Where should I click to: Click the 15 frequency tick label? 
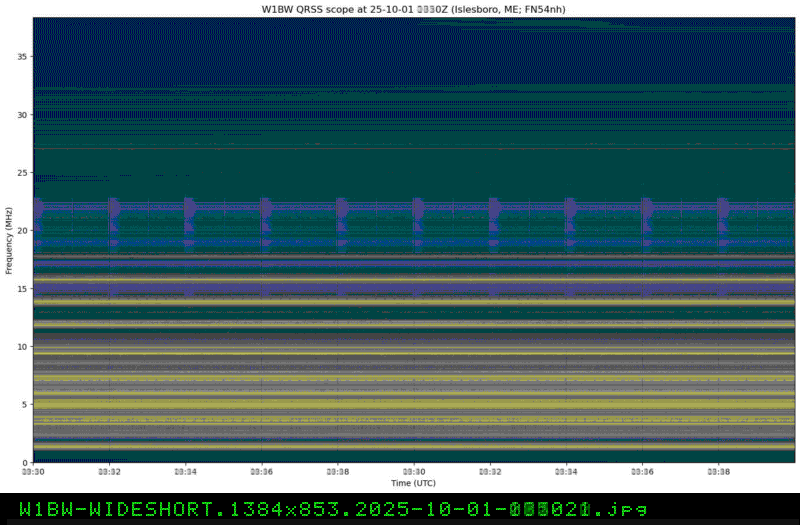(22, 288)
